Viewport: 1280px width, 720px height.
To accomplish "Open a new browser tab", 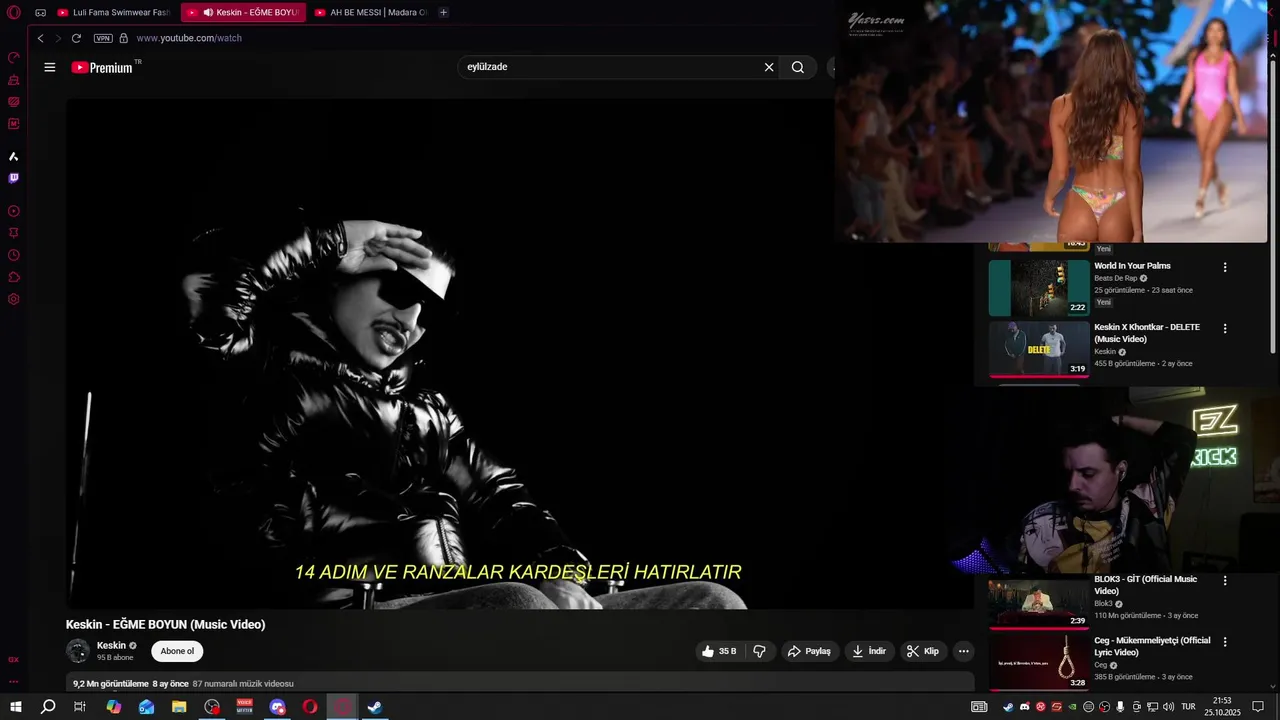I will coord(443,13).
